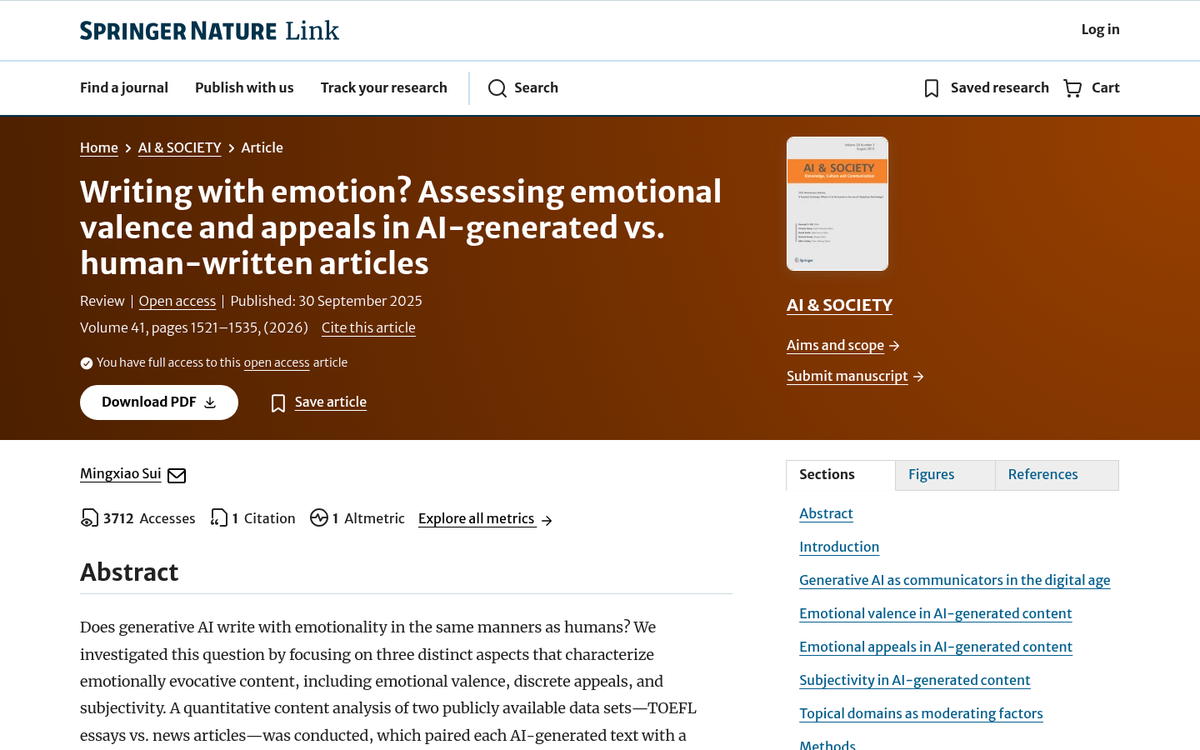The height and width of the screenshot is (750, 1200).
Task: Click the accesses download-count icon
Action: pos(88,518)
